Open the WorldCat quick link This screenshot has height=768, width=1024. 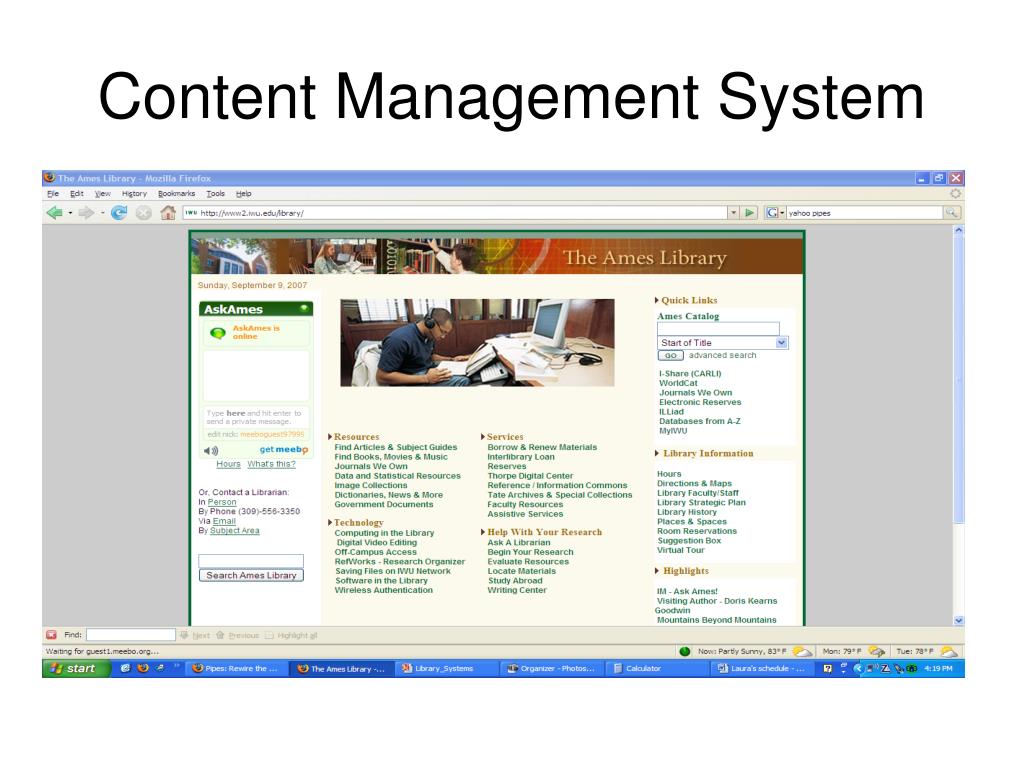click(x=678, y=383)
